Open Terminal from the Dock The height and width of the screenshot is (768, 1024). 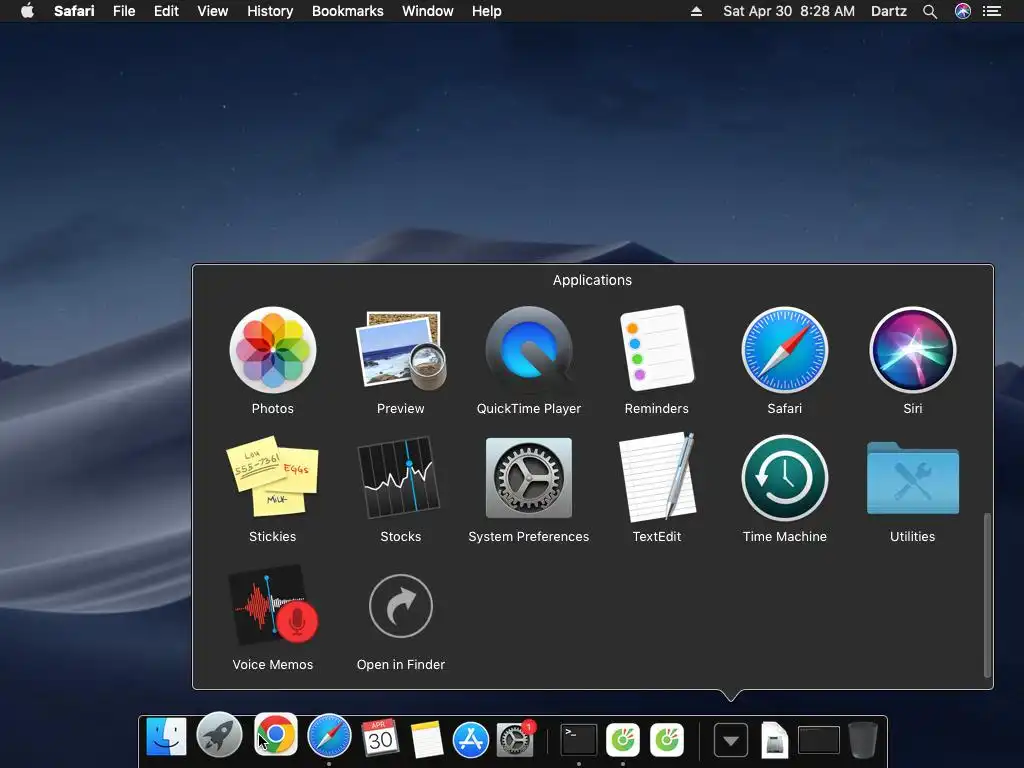(579, 739)
